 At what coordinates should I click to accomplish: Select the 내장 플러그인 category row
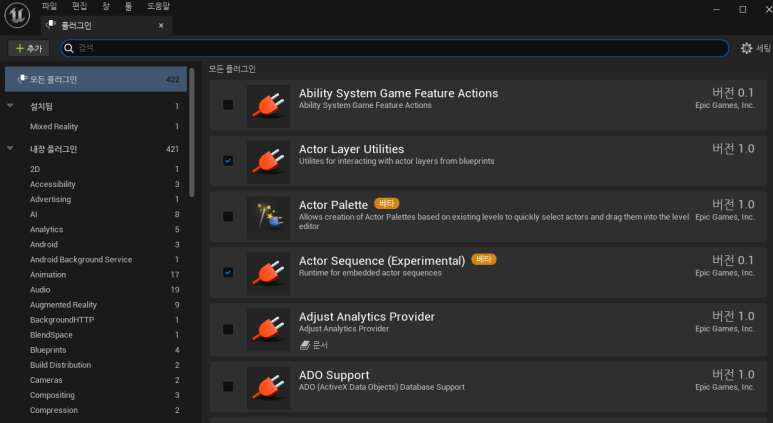coord(96,149)
